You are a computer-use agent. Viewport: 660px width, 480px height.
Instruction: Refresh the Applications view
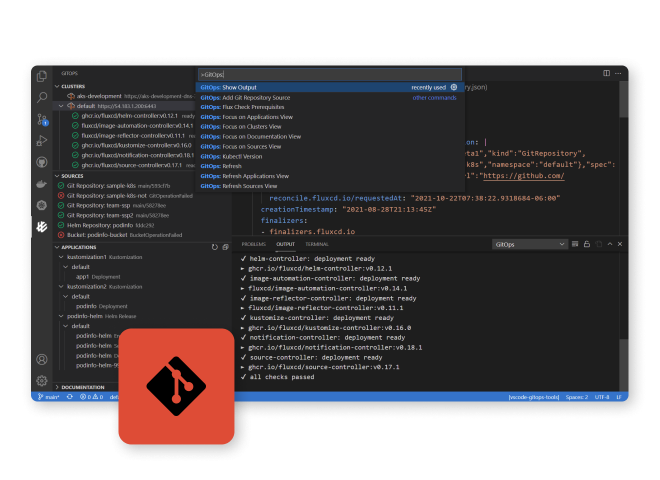[214, 246]
